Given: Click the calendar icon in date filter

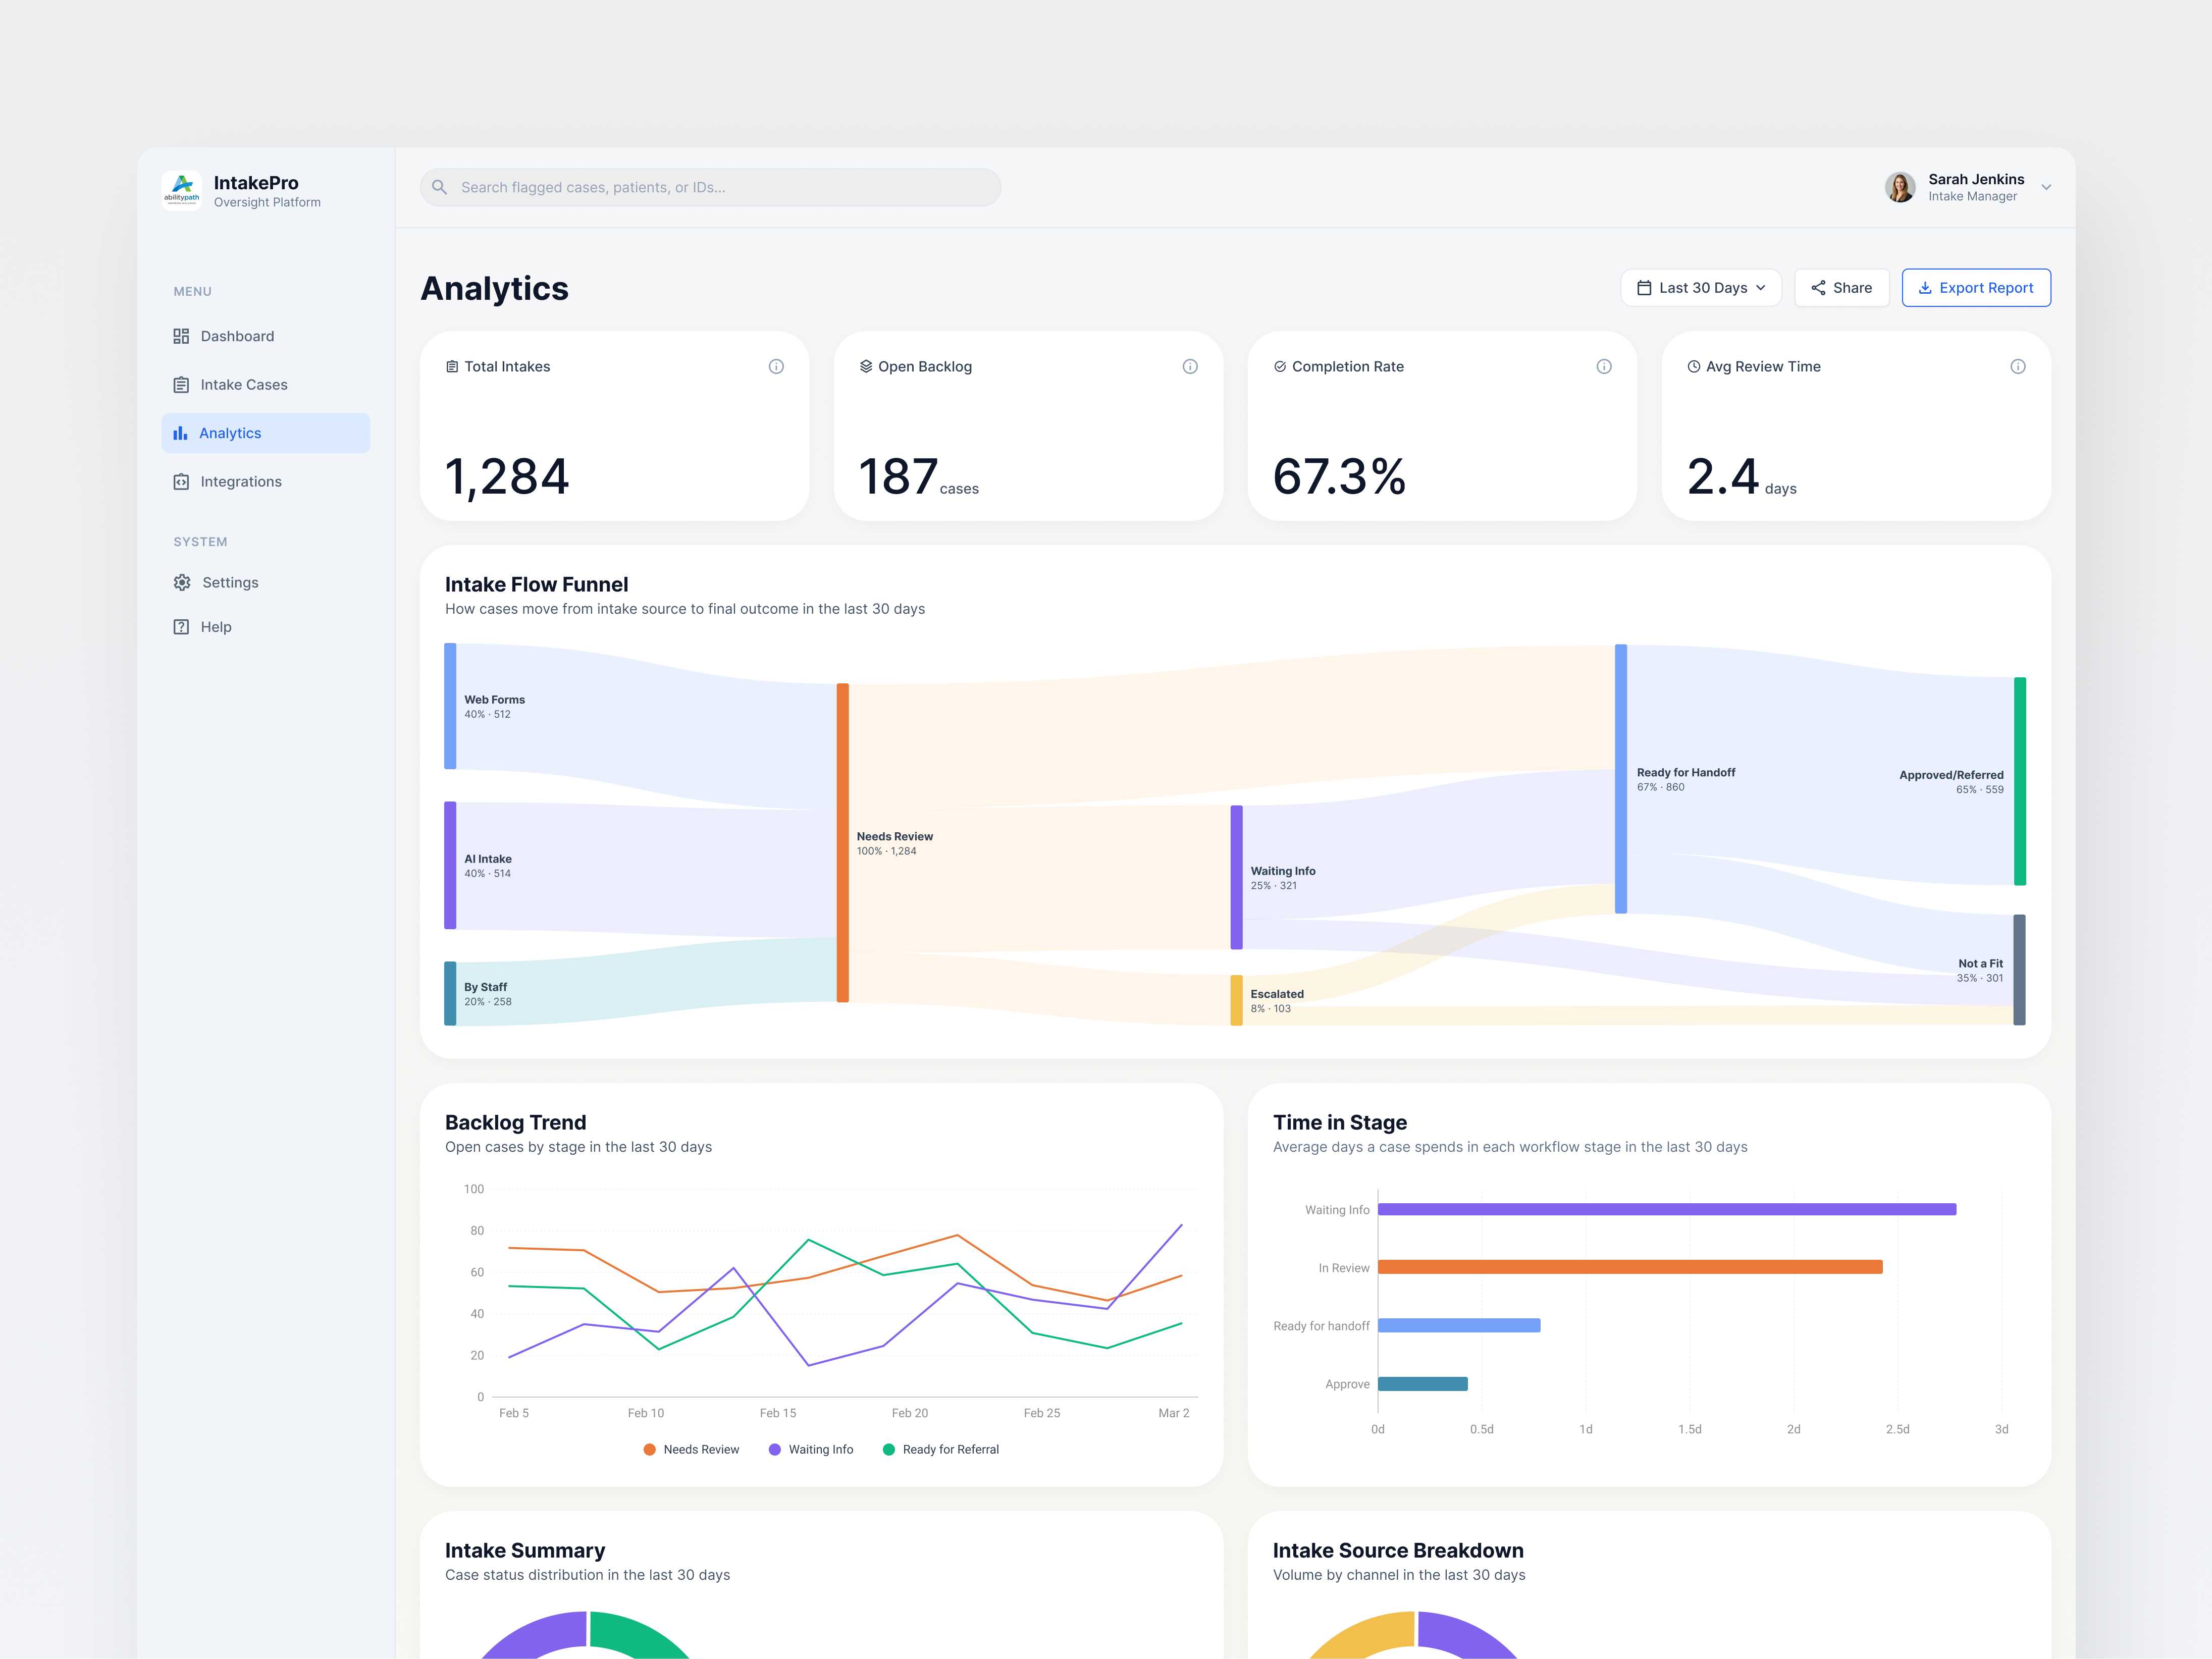Looking at the screenshot, I should (1644, 288).
